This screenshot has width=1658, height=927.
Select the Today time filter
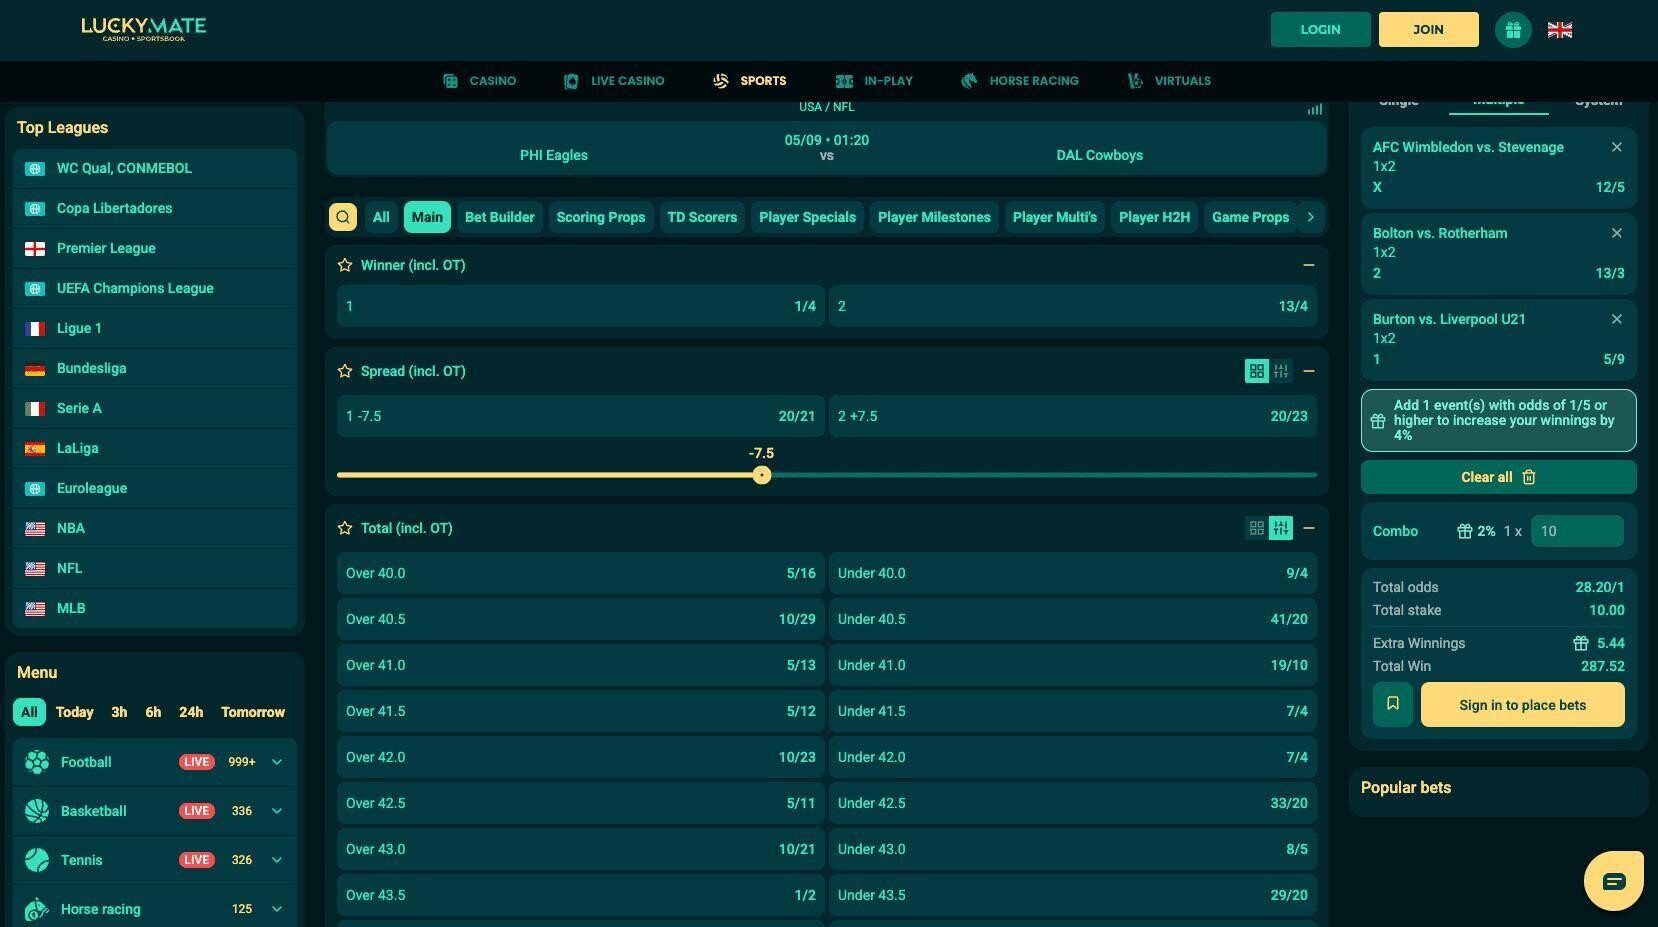pos(74,712)
